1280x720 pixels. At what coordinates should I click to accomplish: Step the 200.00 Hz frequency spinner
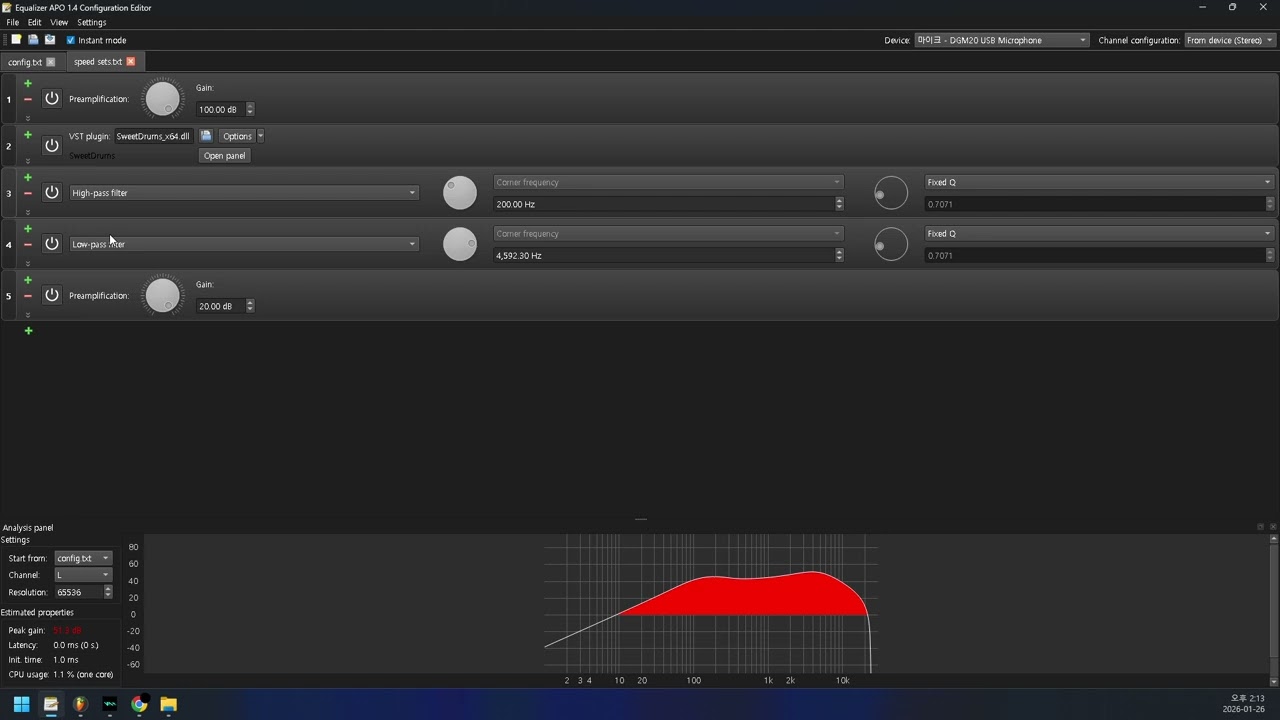[x=839, y=204]
